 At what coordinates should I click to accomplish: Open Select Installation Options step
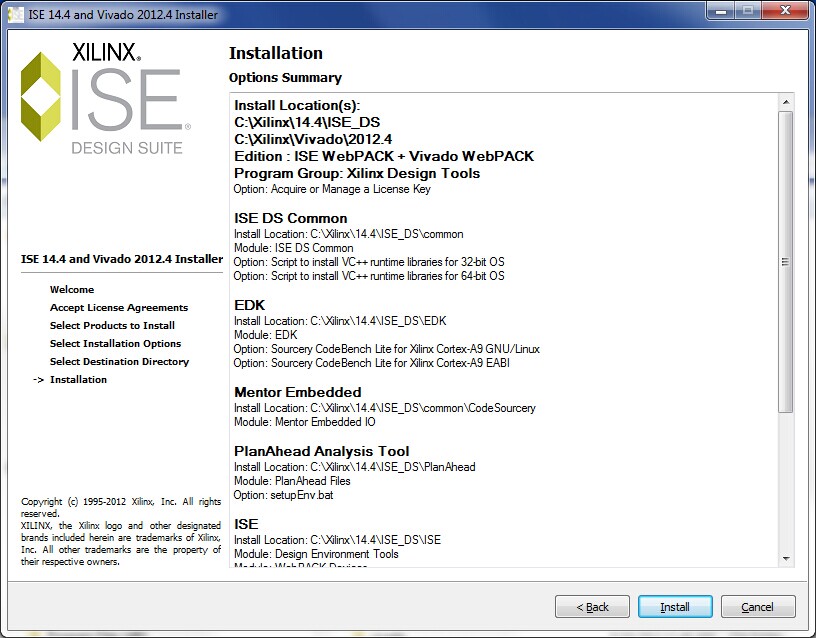click(115, 344)
